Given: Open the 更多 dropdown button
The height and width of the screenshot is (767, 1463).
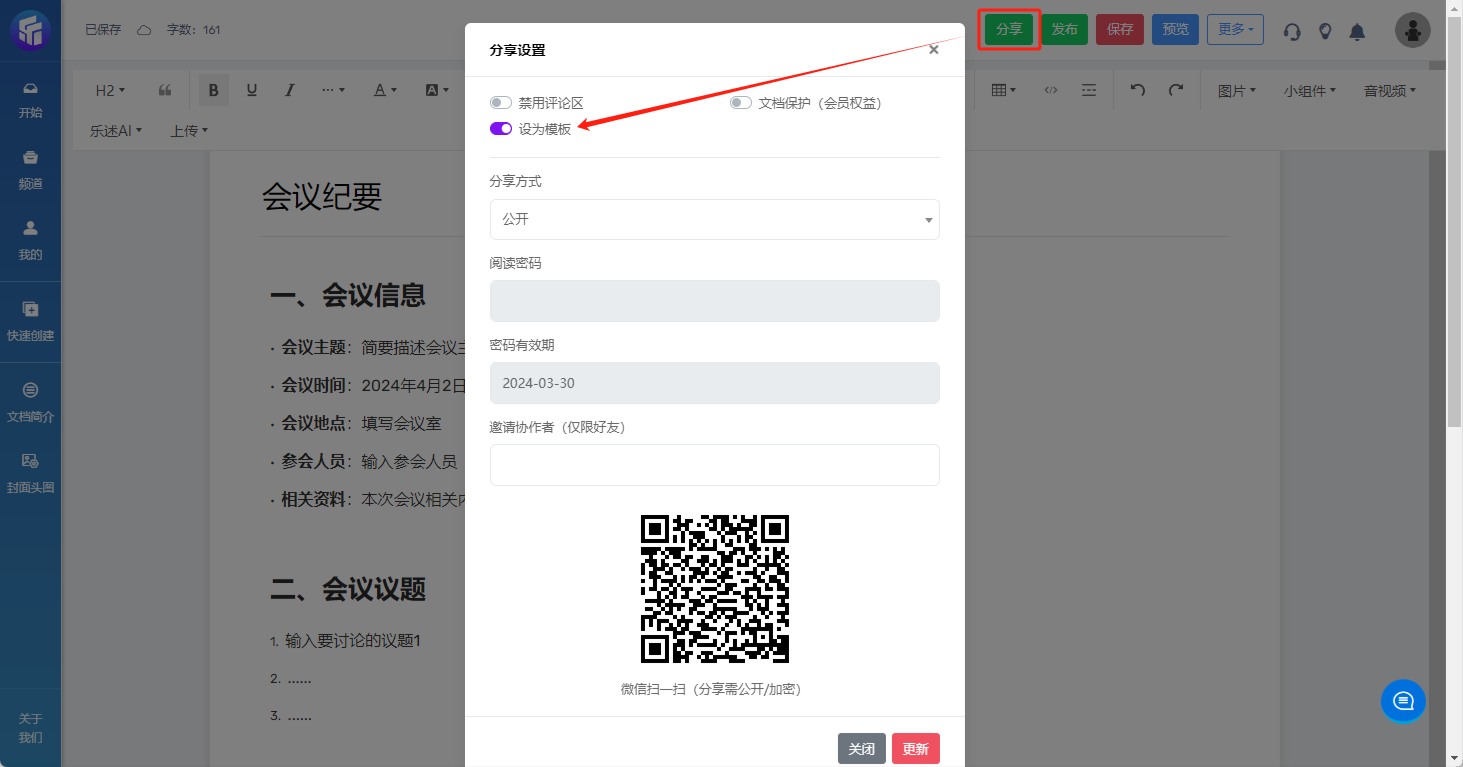Looking at the screenshot, I should 1235,29.
